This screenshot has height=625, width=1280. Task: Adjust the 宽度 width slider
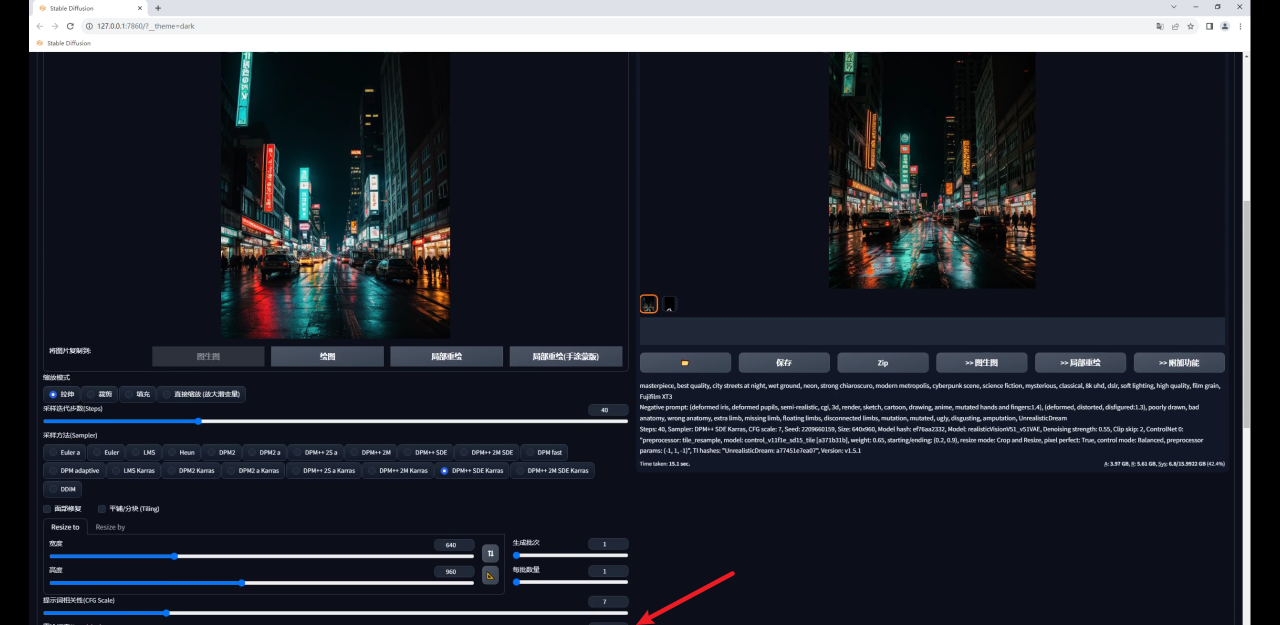262,556
